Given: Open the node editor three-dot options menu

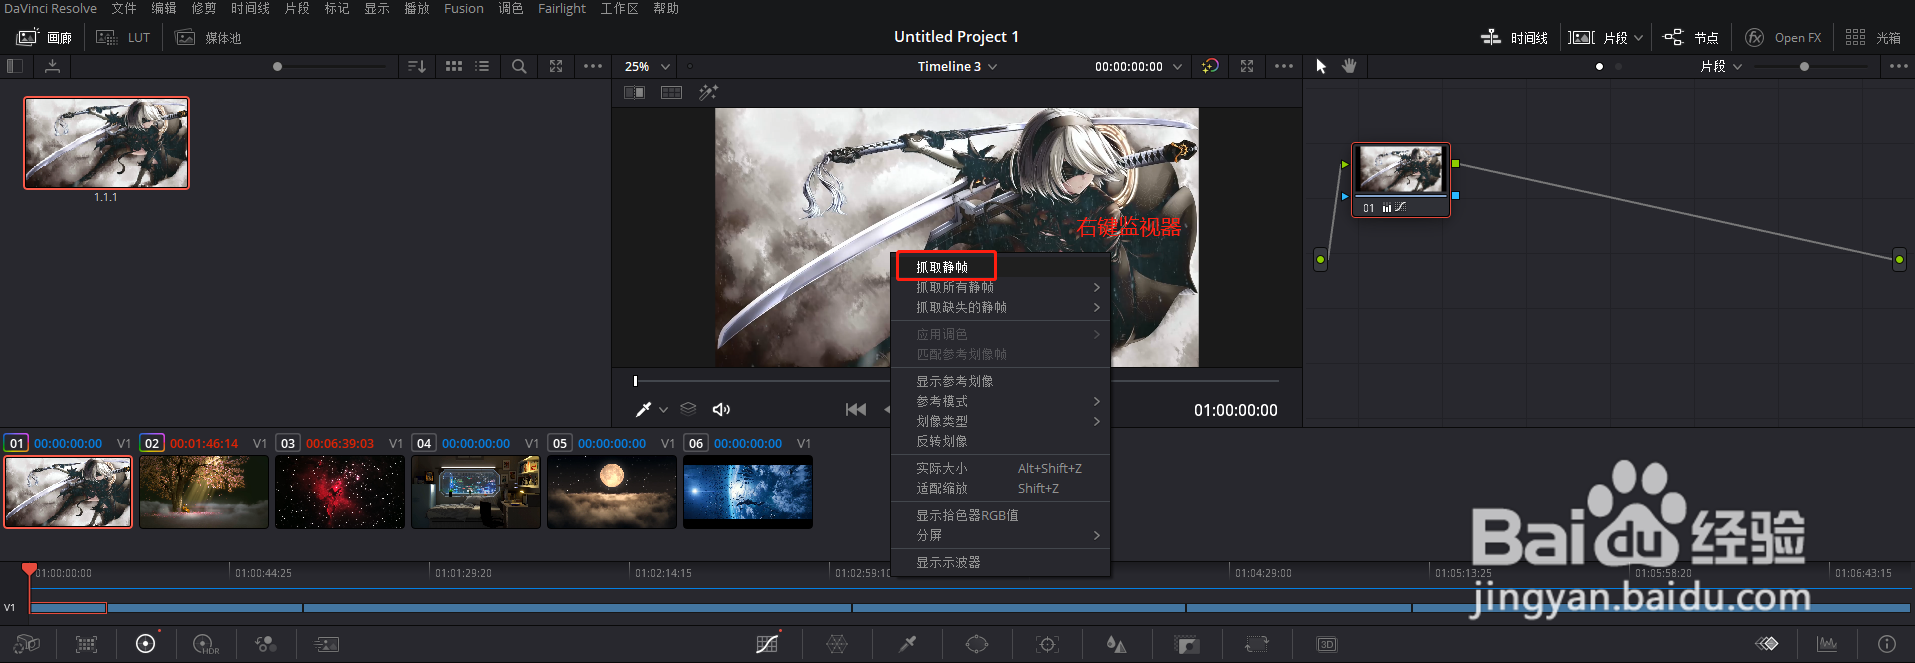Looking at the screenshot, I should click(1898, 66).
